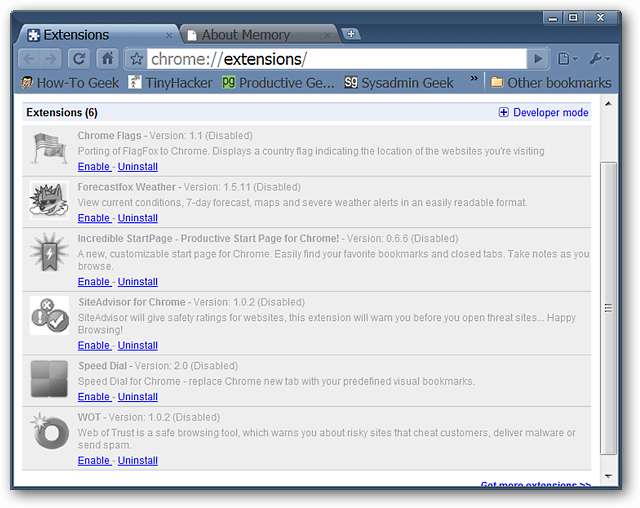Viewport: 640px width, 508px height.
Task: Open the Productive Geek bookmark
Action: 278,83
